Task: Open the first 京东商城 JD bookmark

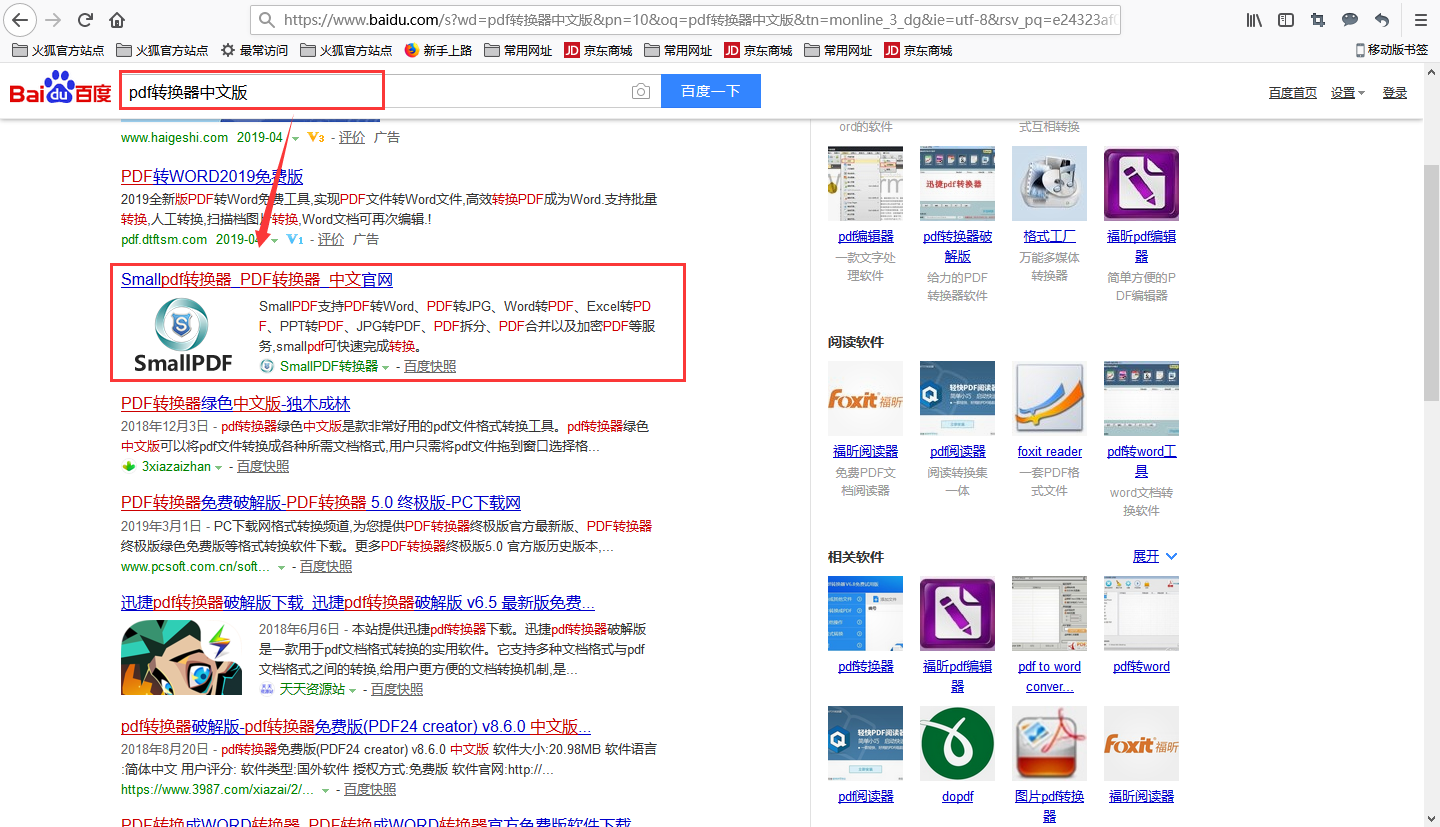Action: pyautogui.click(x=598, y=50)
